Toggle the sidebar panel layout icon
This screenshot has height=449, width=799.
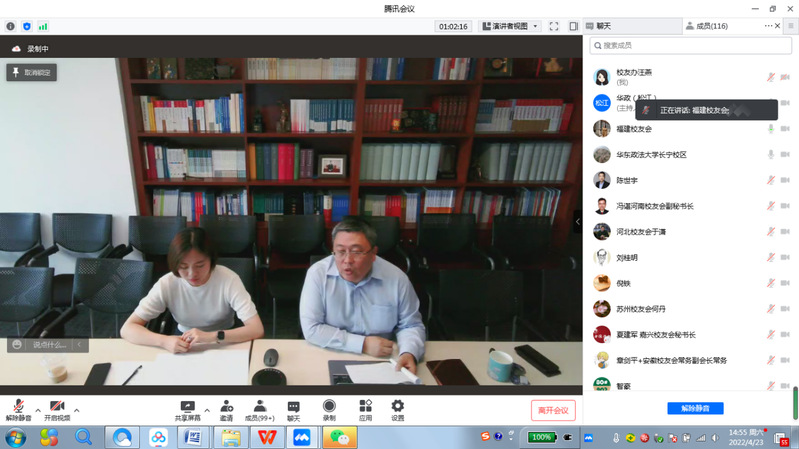pos(573,26)
